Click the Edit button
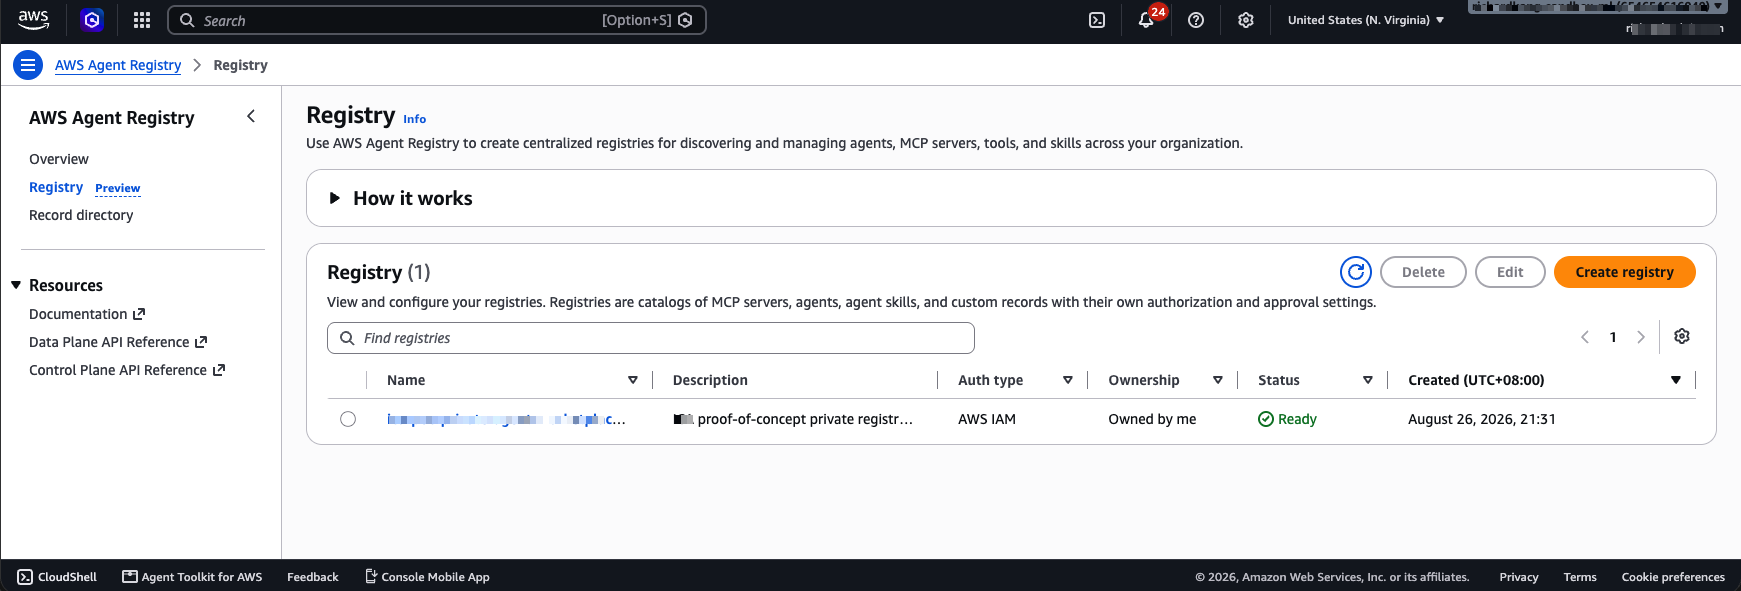 point(1510,272)
